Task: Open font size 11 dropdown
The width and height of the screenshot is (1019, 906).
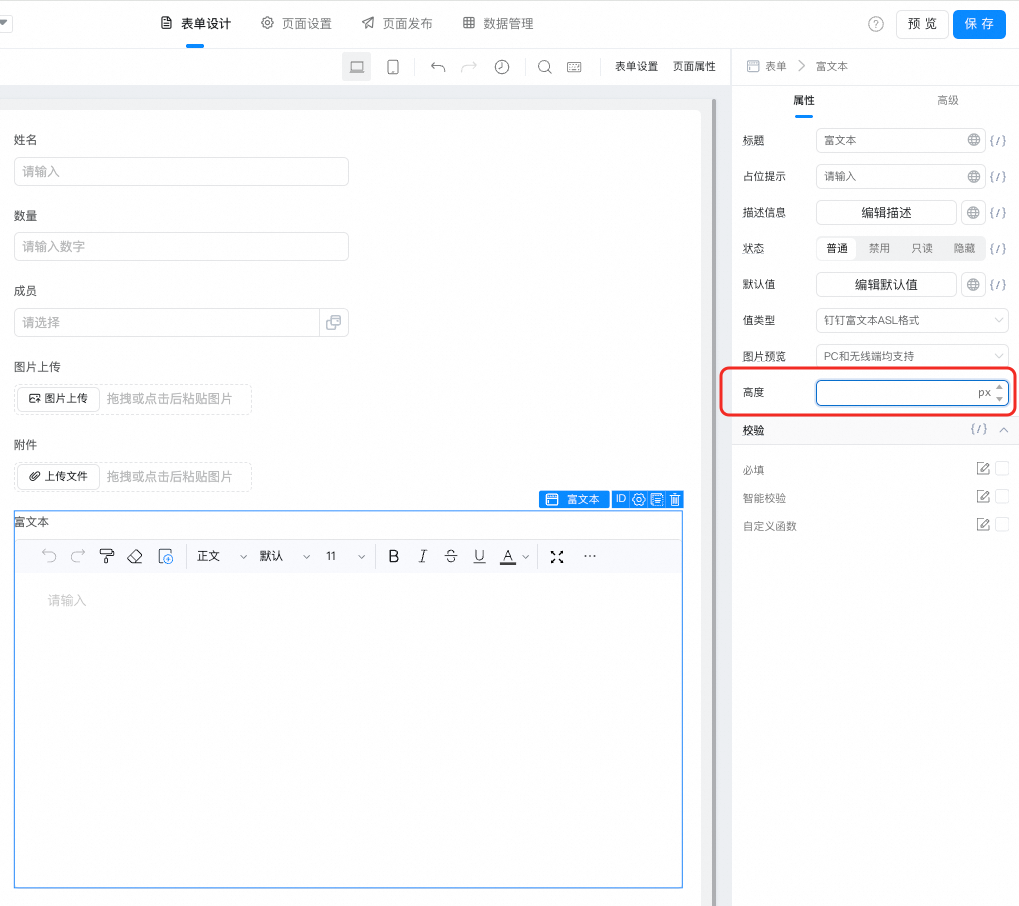Action: point(346,556)
